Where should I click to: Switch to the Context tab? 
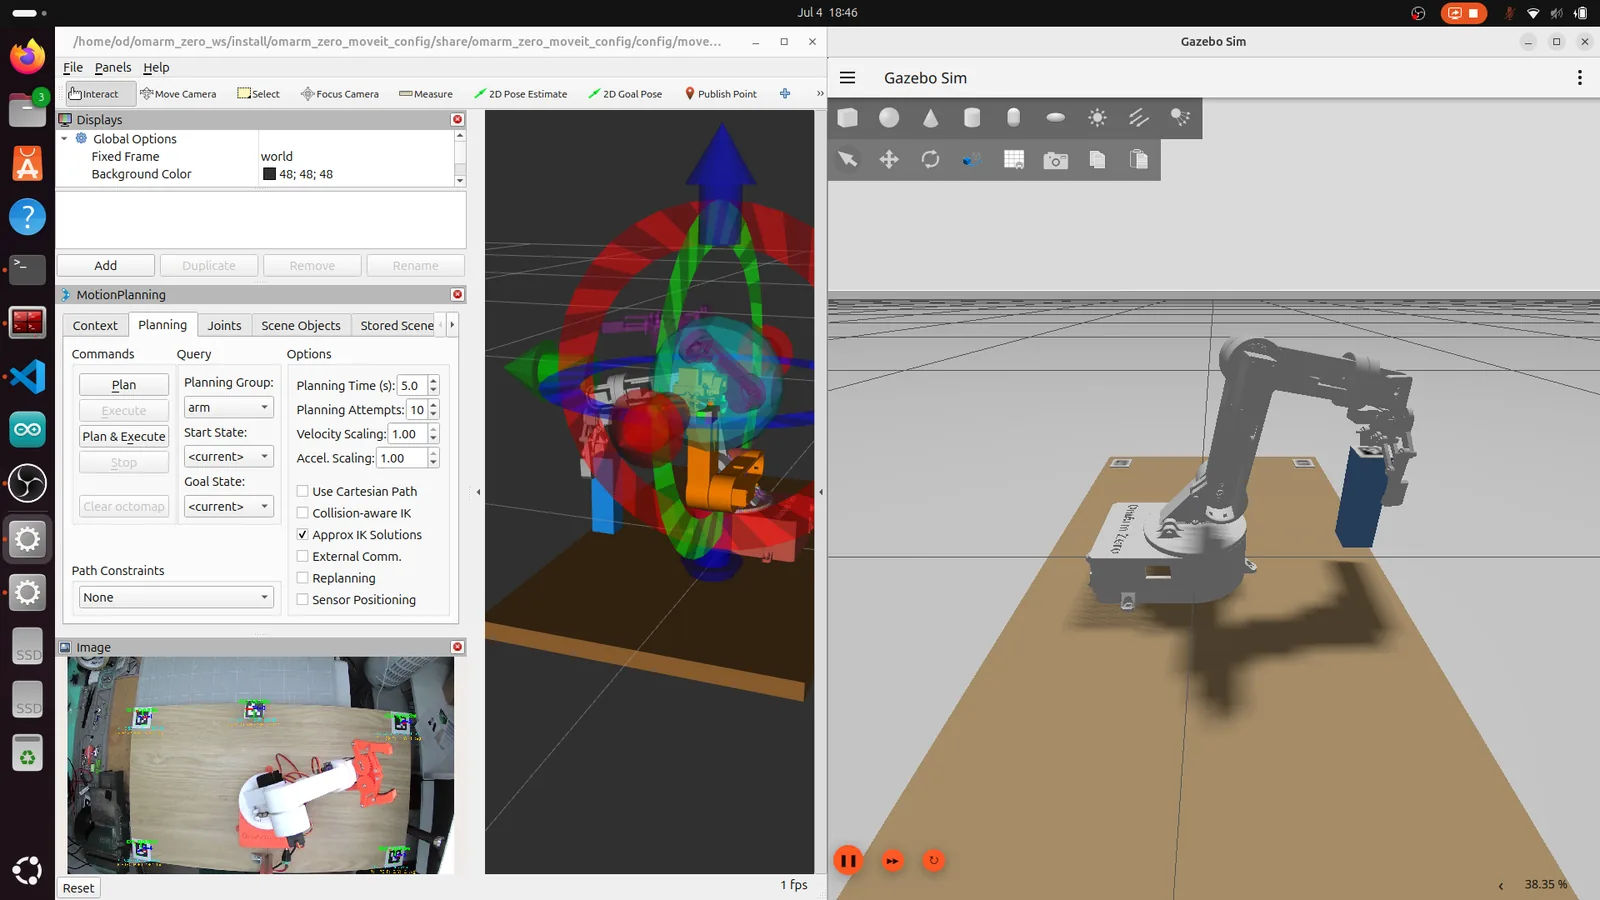(95, 325)
